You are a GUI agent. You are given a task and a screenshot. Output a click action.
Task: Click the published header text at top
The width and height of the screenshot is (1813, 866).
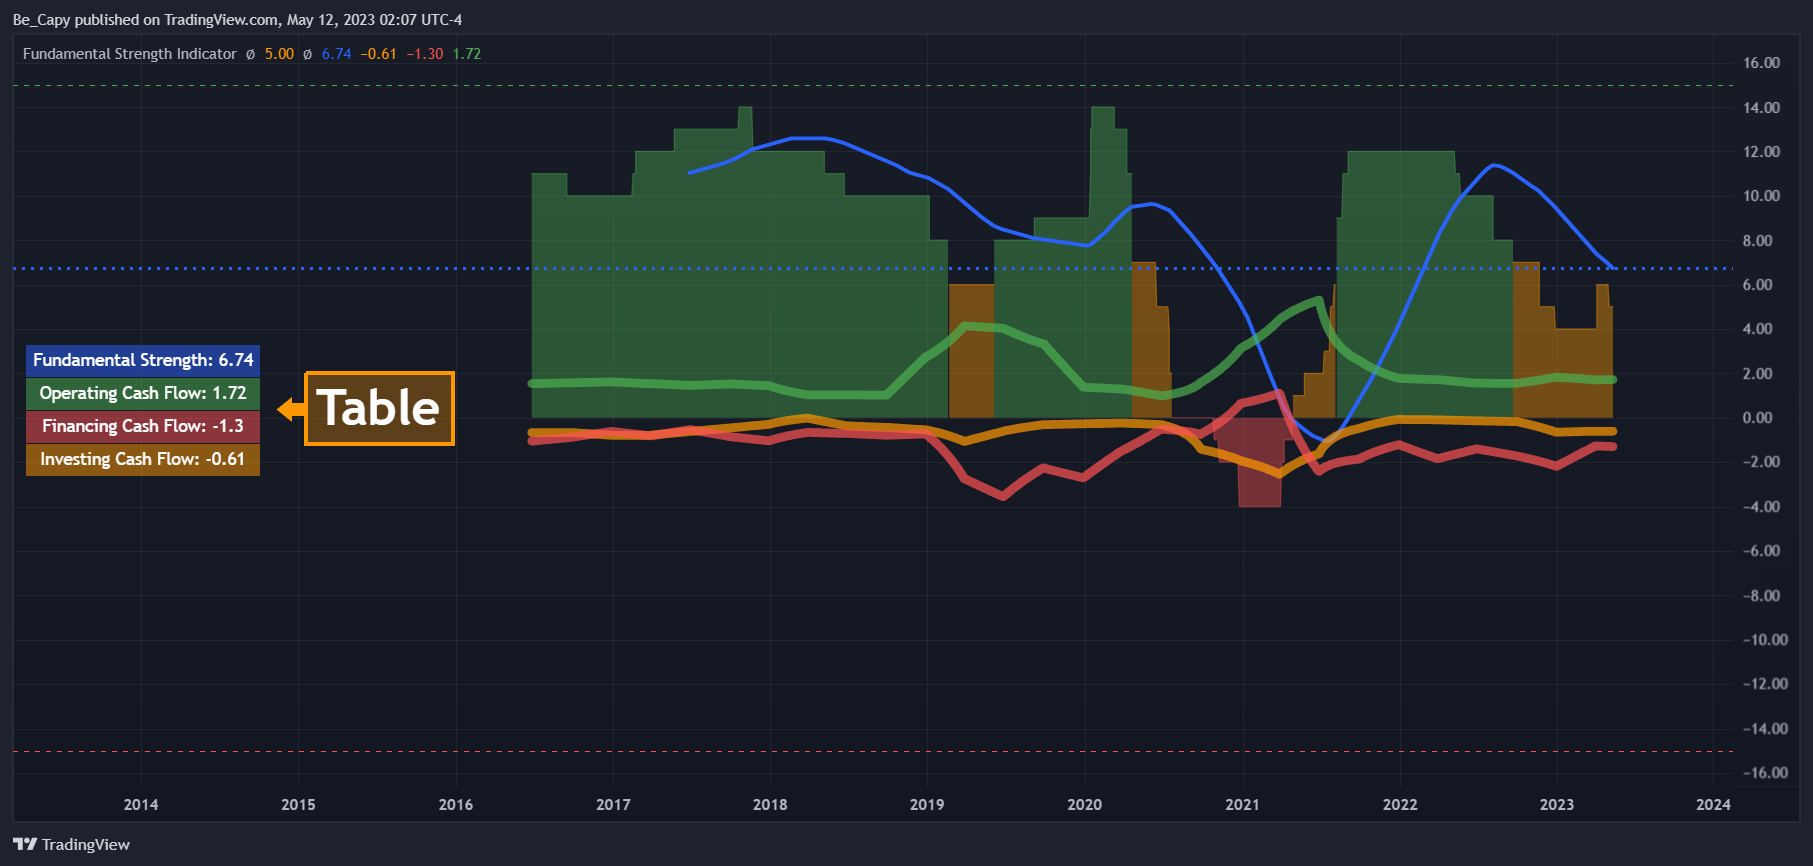(237, 20)
